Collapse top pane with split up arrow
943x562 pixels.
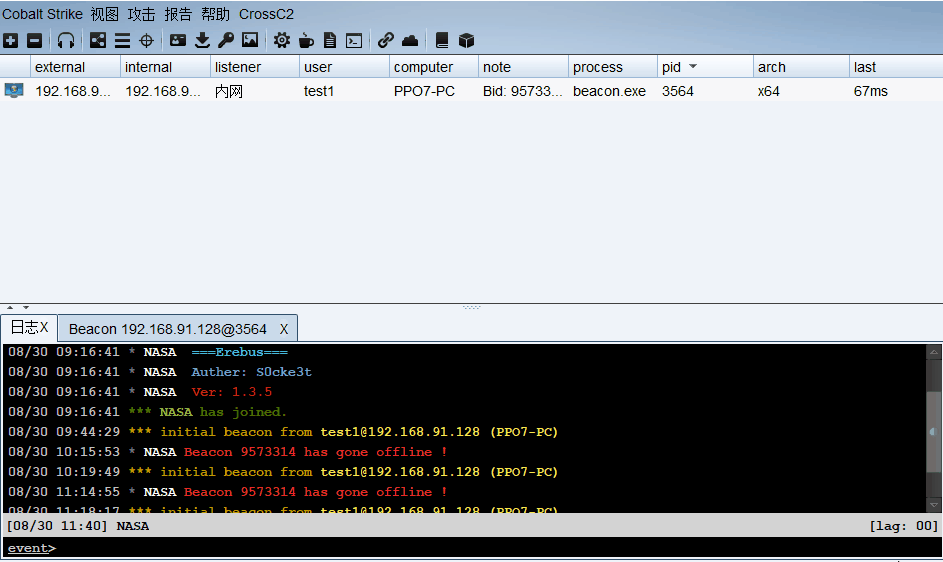10,307
